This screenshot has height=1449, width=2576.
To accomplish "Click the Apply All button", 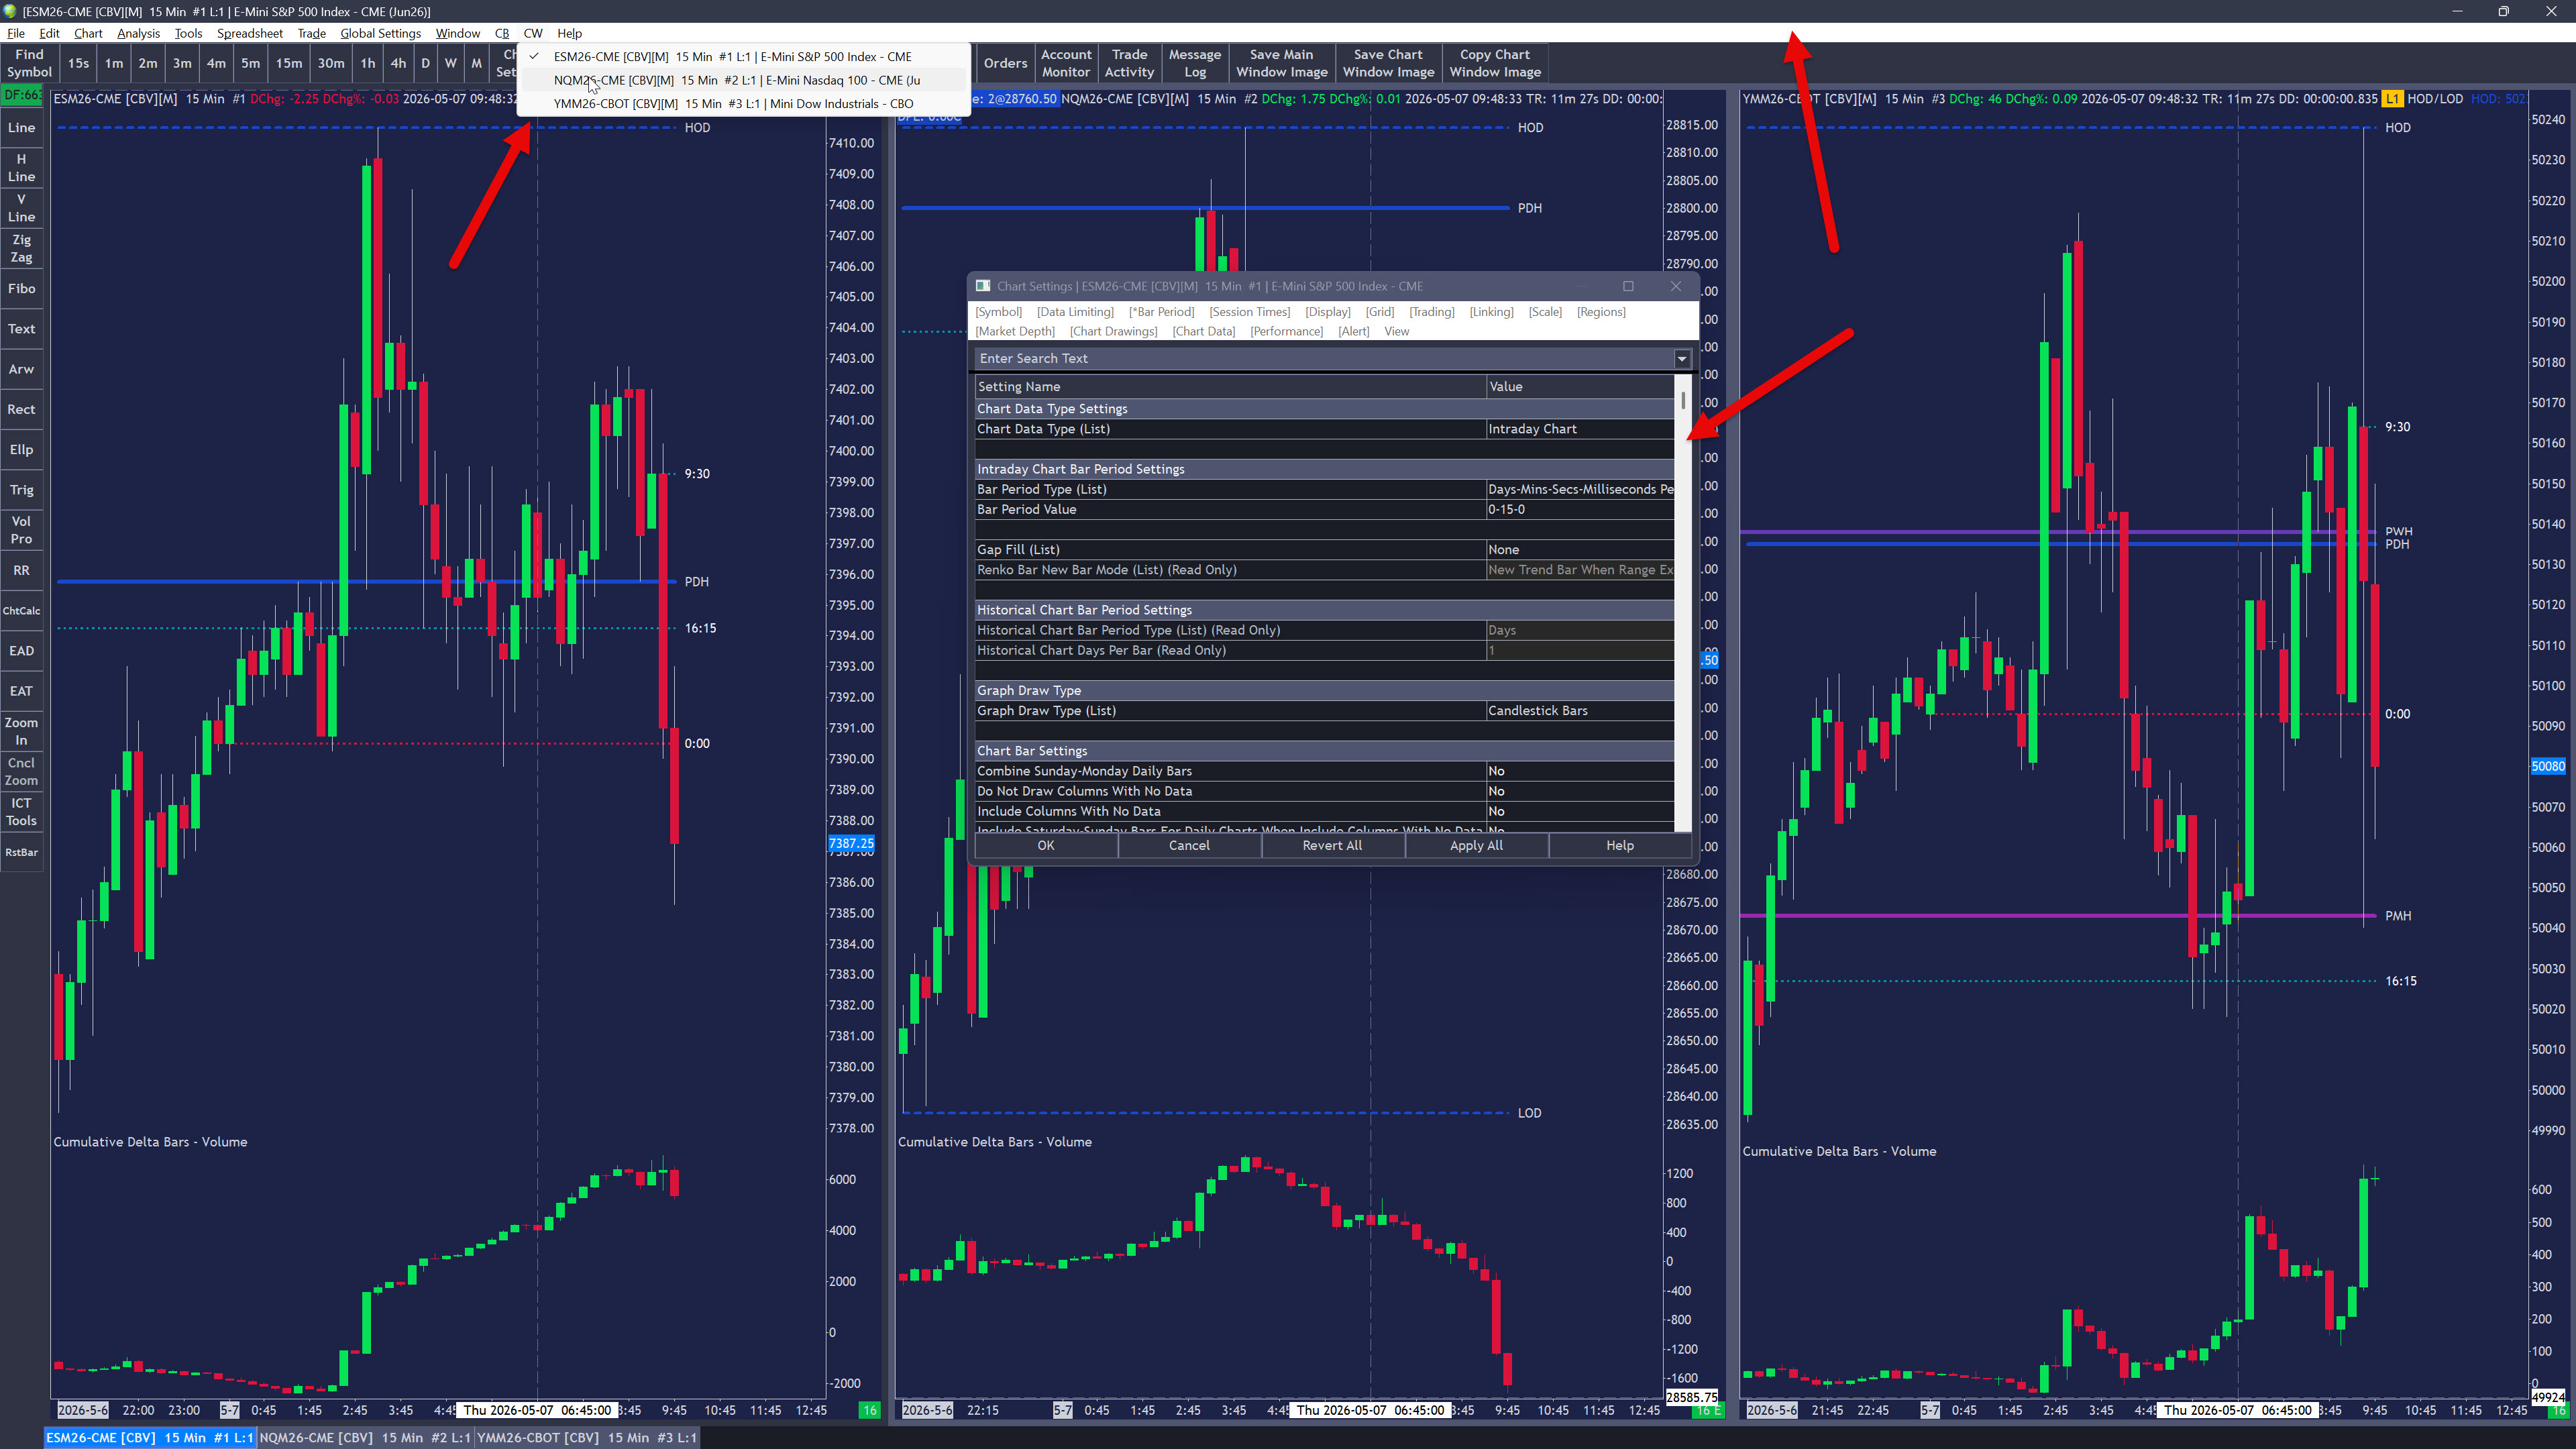I will (x=1476, y=845).
